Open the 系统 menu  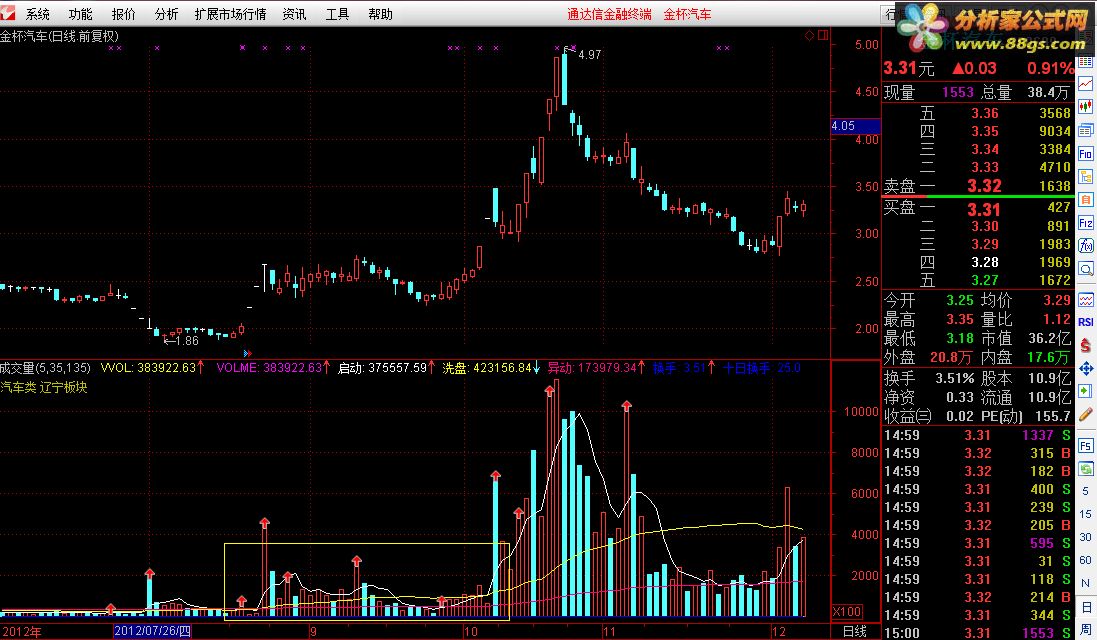(x=38, y=14)
